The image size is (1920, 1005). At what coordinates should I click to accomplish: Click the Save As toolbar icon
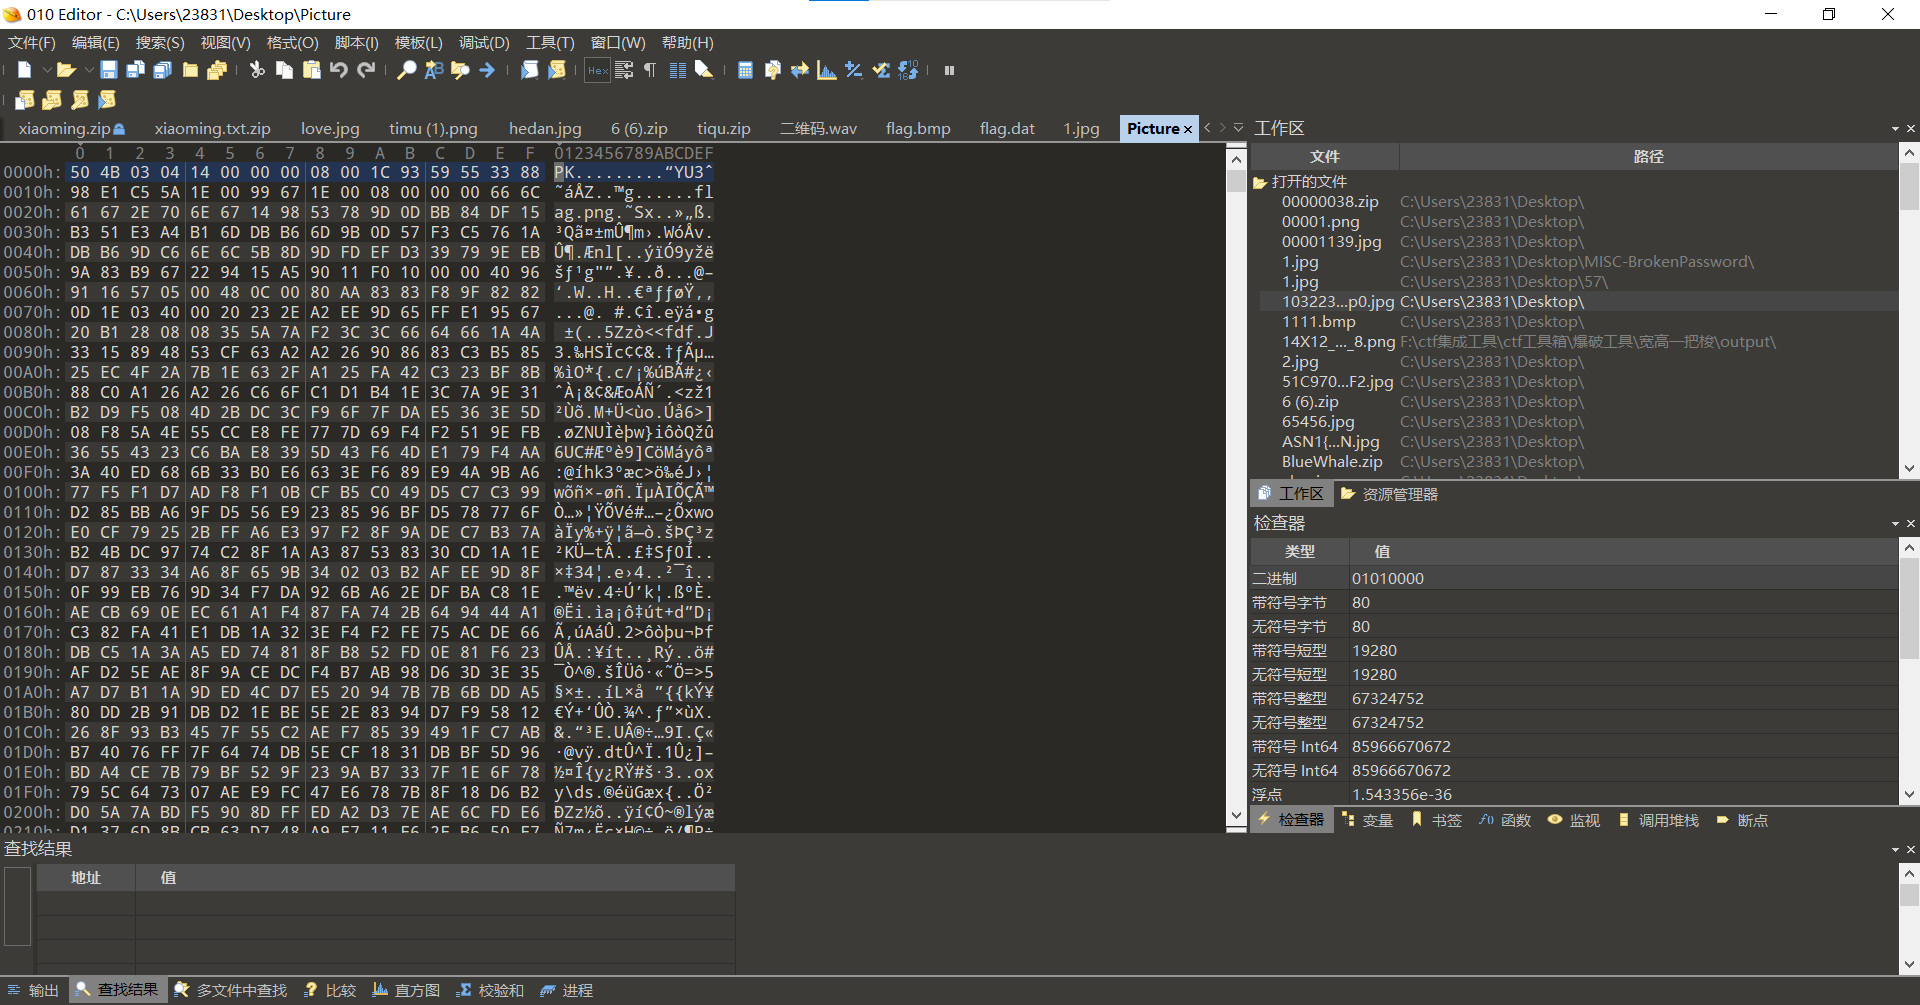[x=135, y=70]
